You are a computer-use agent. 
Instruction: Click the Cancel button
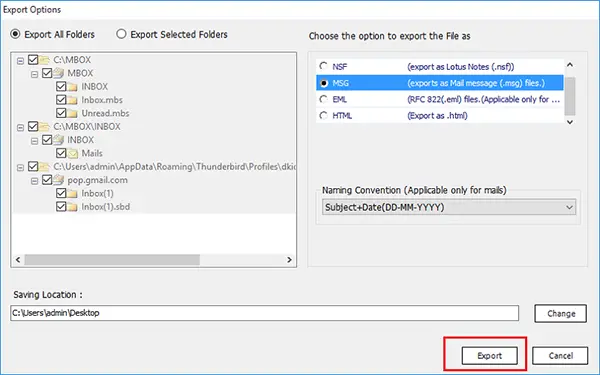560,355
